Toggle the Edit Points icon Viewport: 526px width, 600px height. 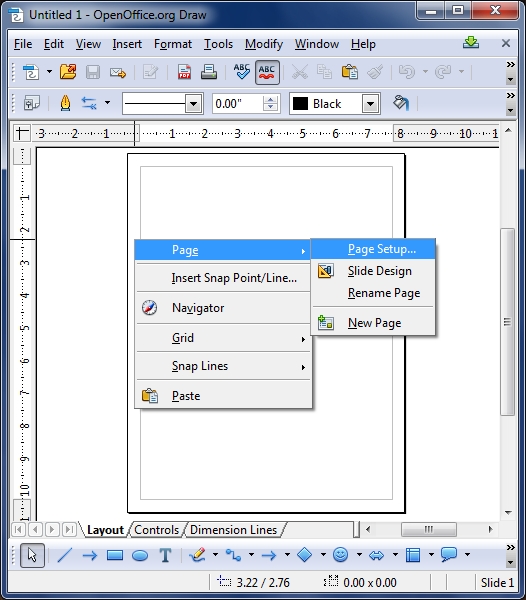[32, 103]
